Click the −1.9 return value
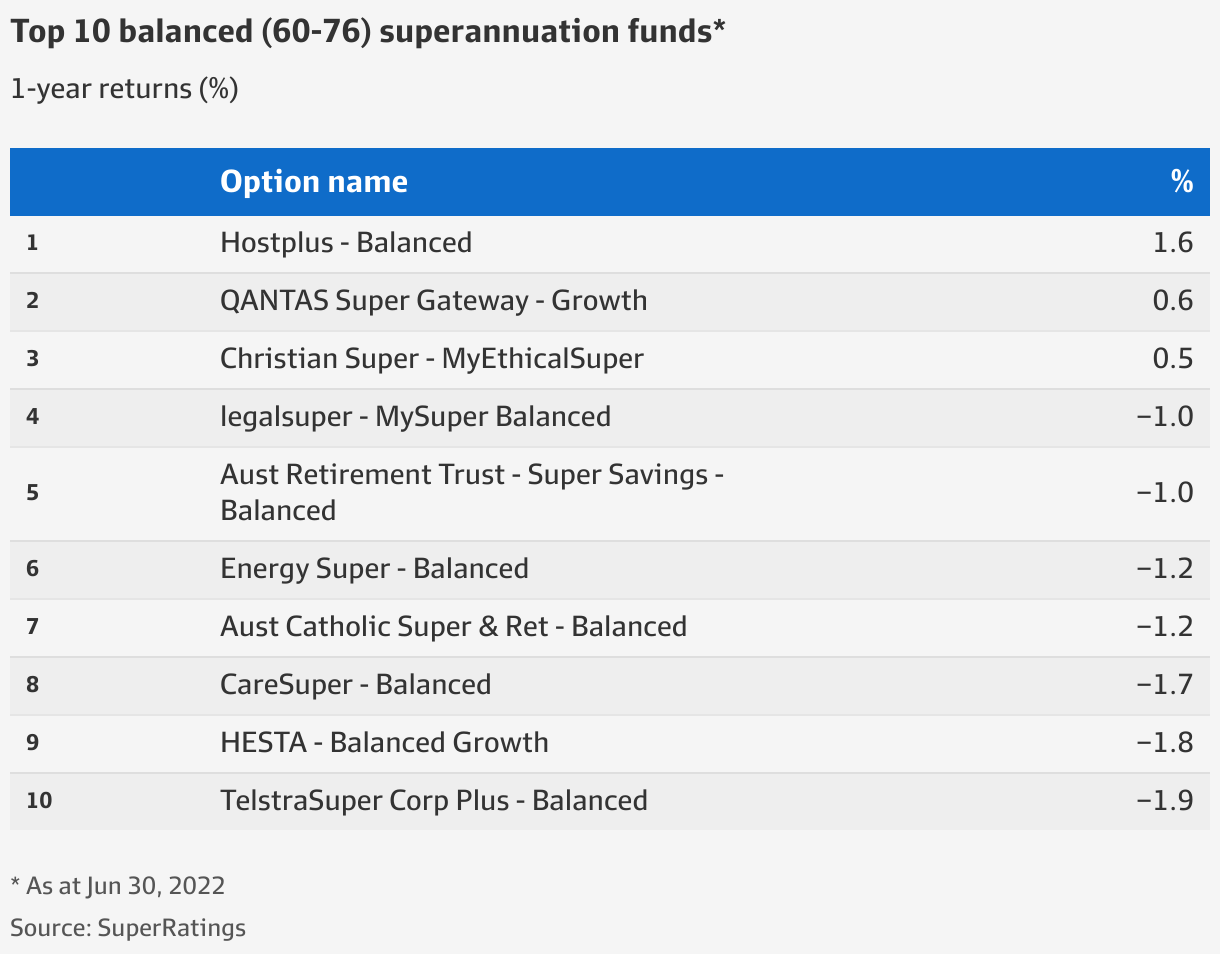 (1165, 801)
